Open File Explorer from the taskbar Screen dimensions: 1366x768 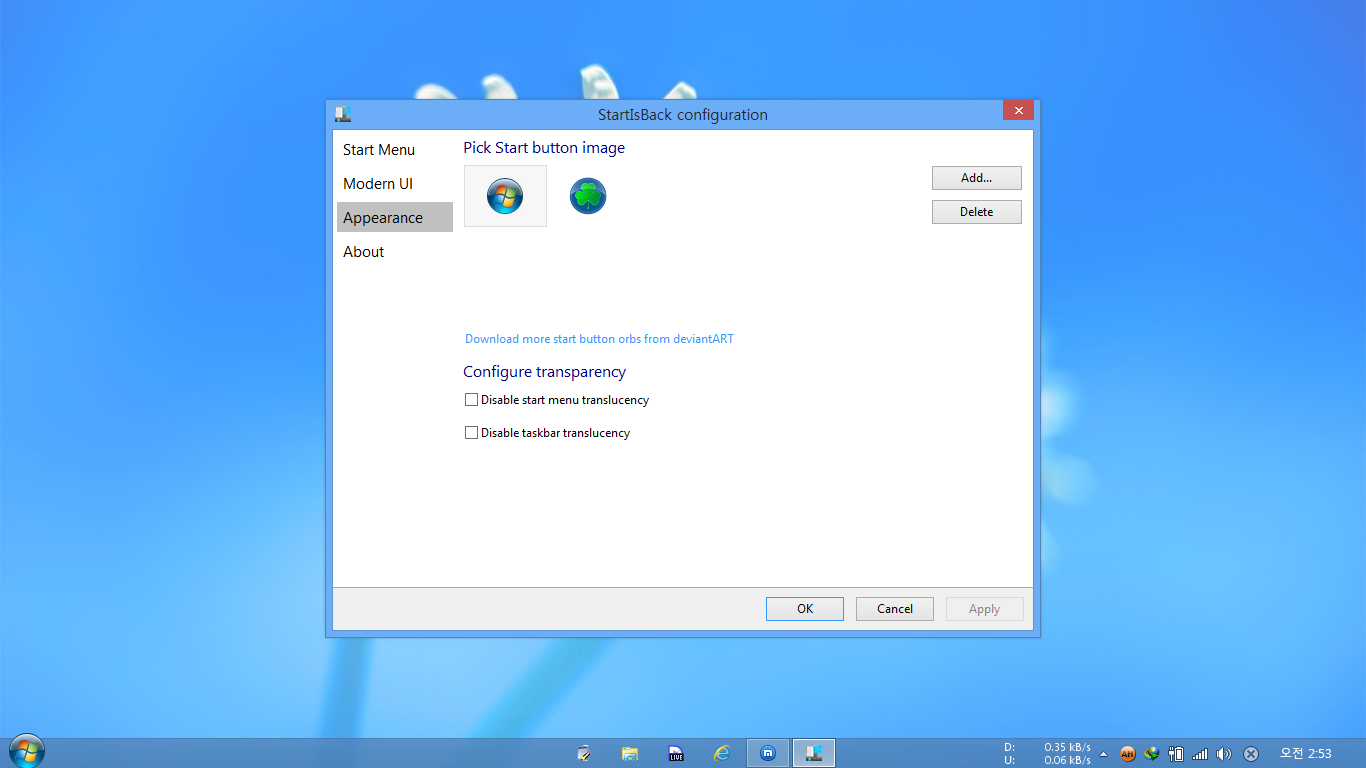coord(630,753)
